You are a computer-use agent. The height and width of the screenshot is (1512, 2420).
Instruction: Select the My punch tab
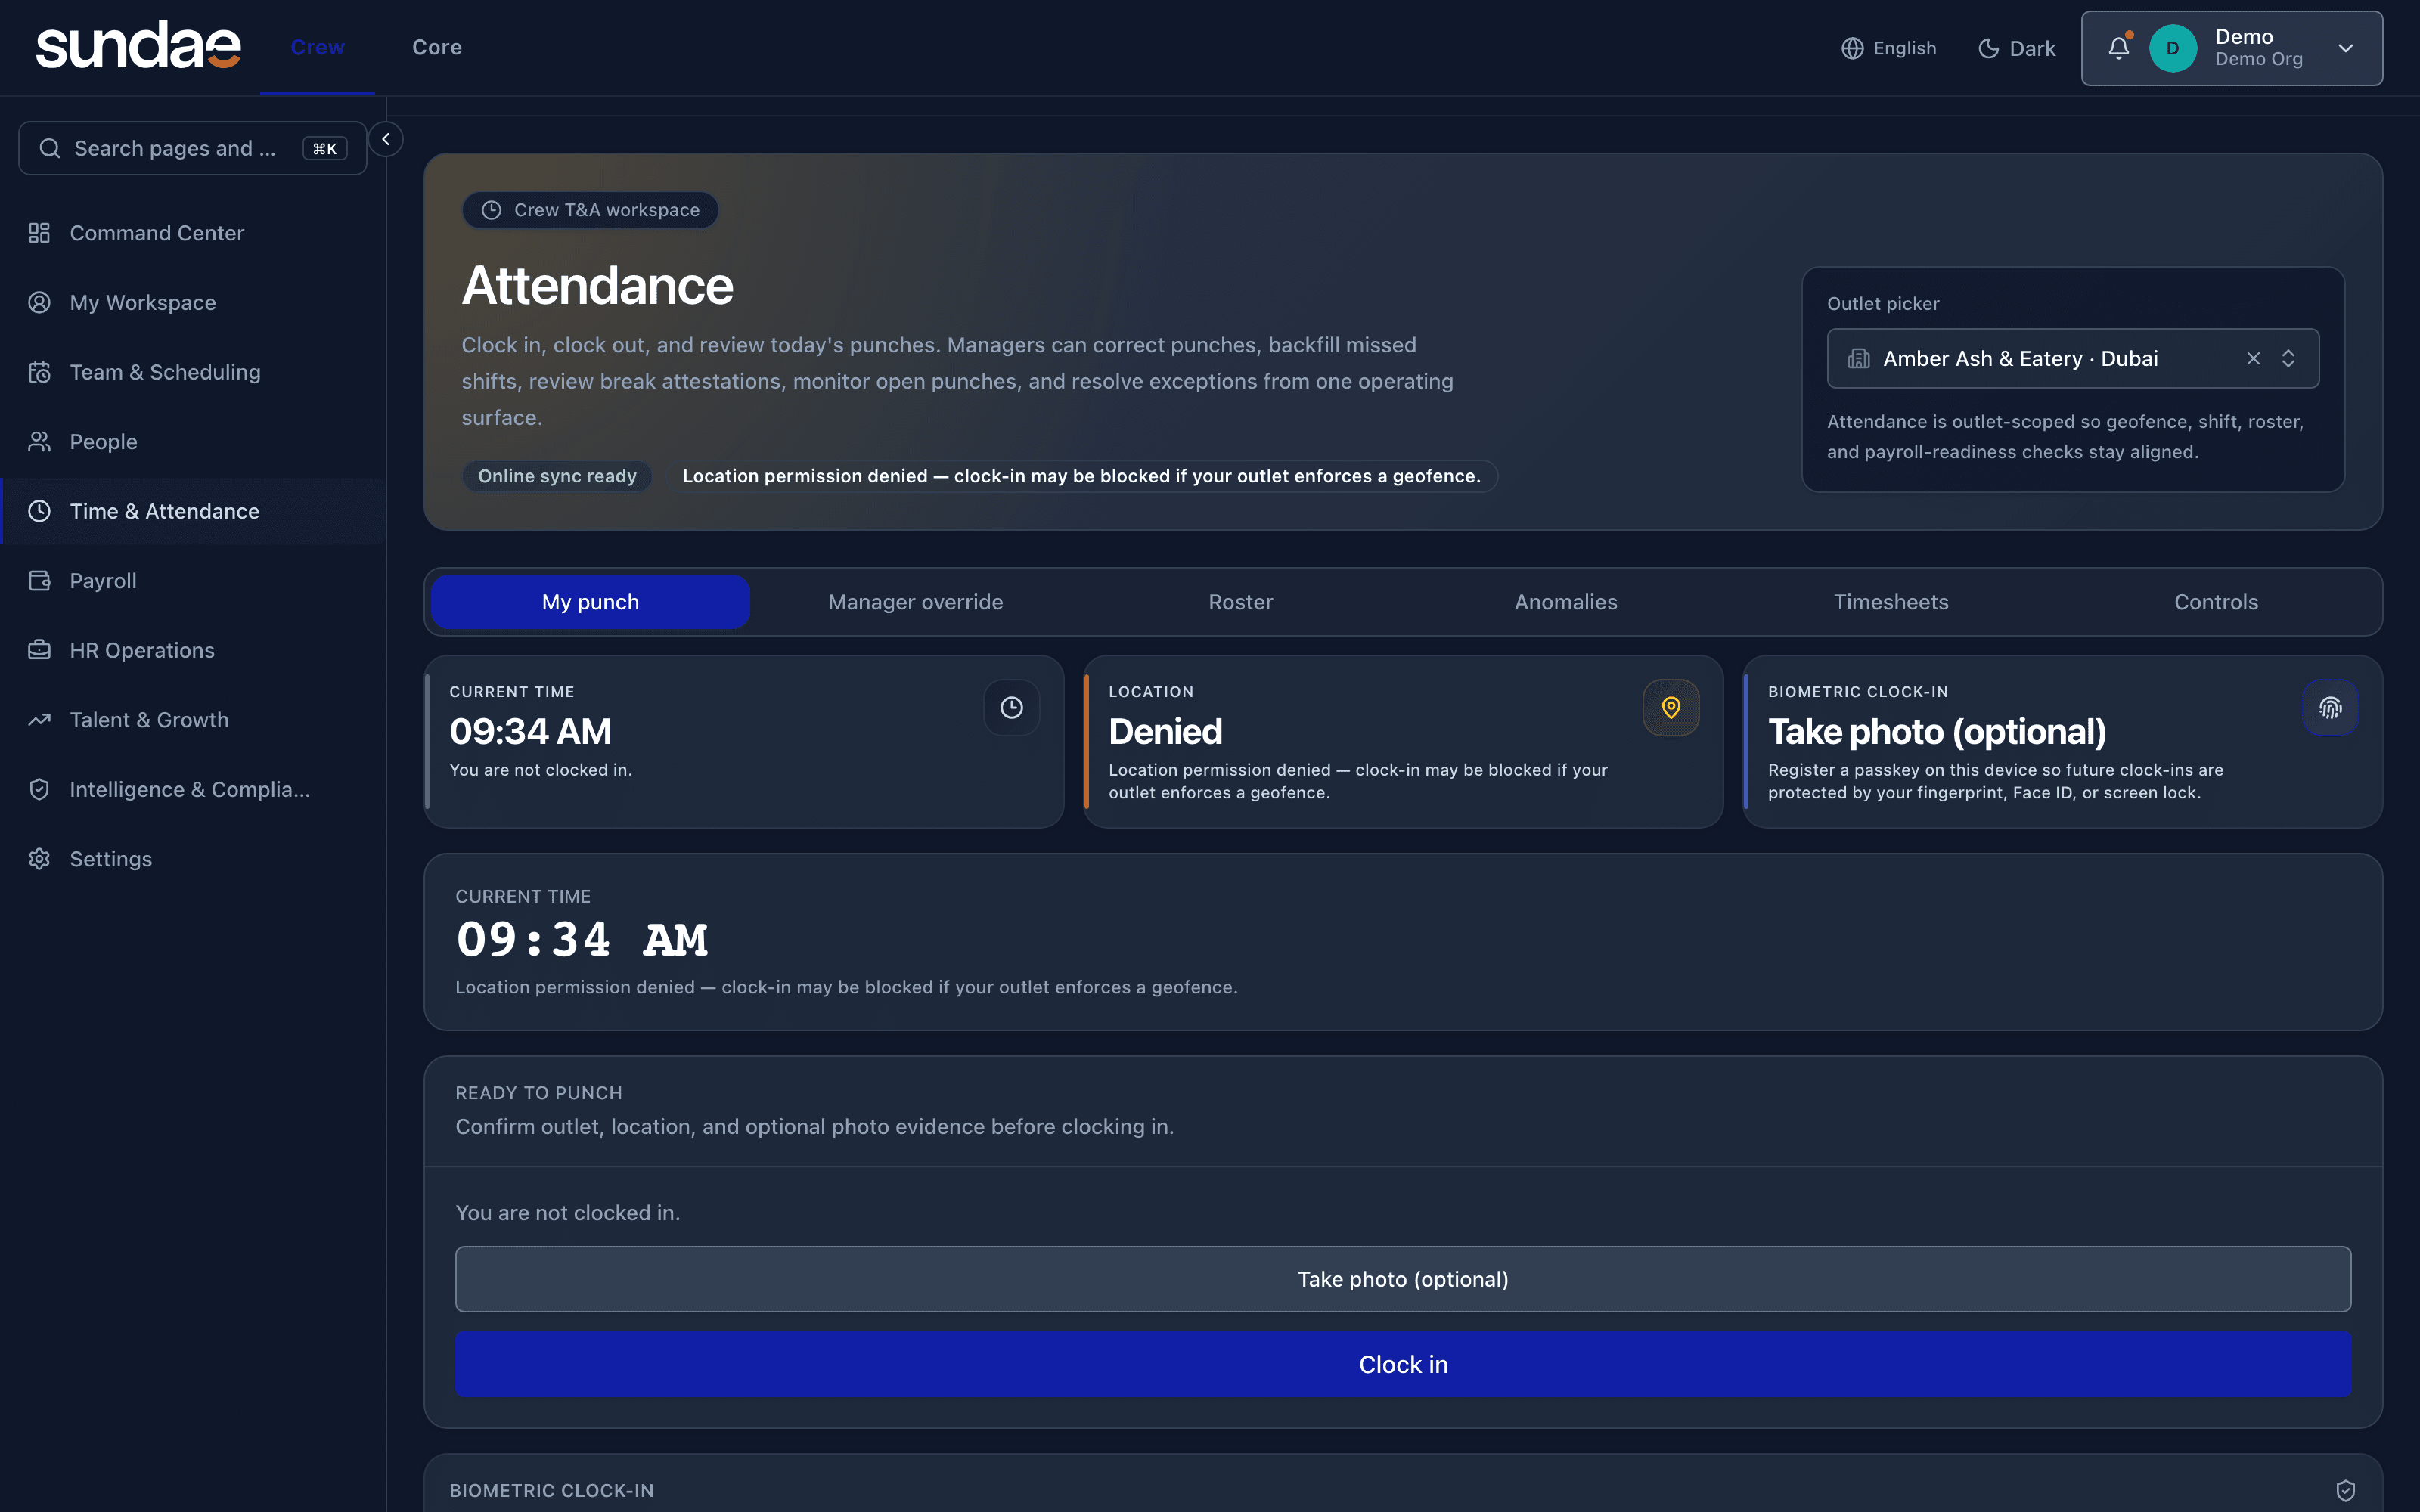point(590,602)
